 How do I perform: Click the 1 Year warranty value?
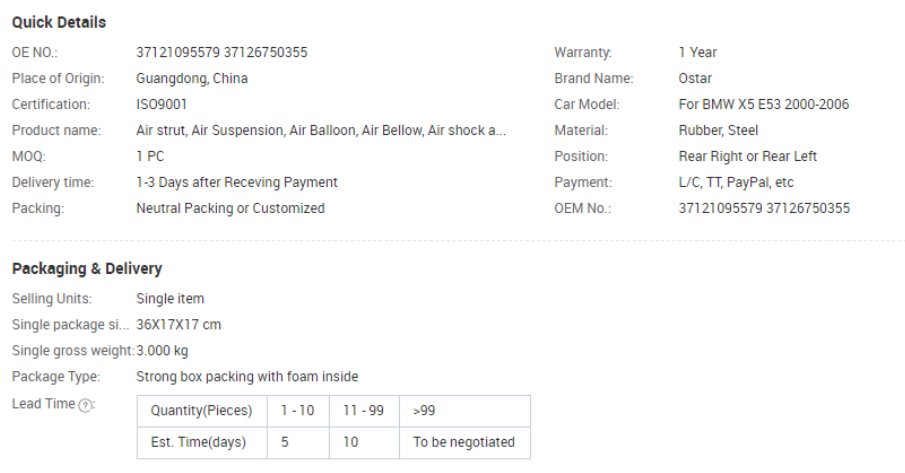[x=697, y=52]
